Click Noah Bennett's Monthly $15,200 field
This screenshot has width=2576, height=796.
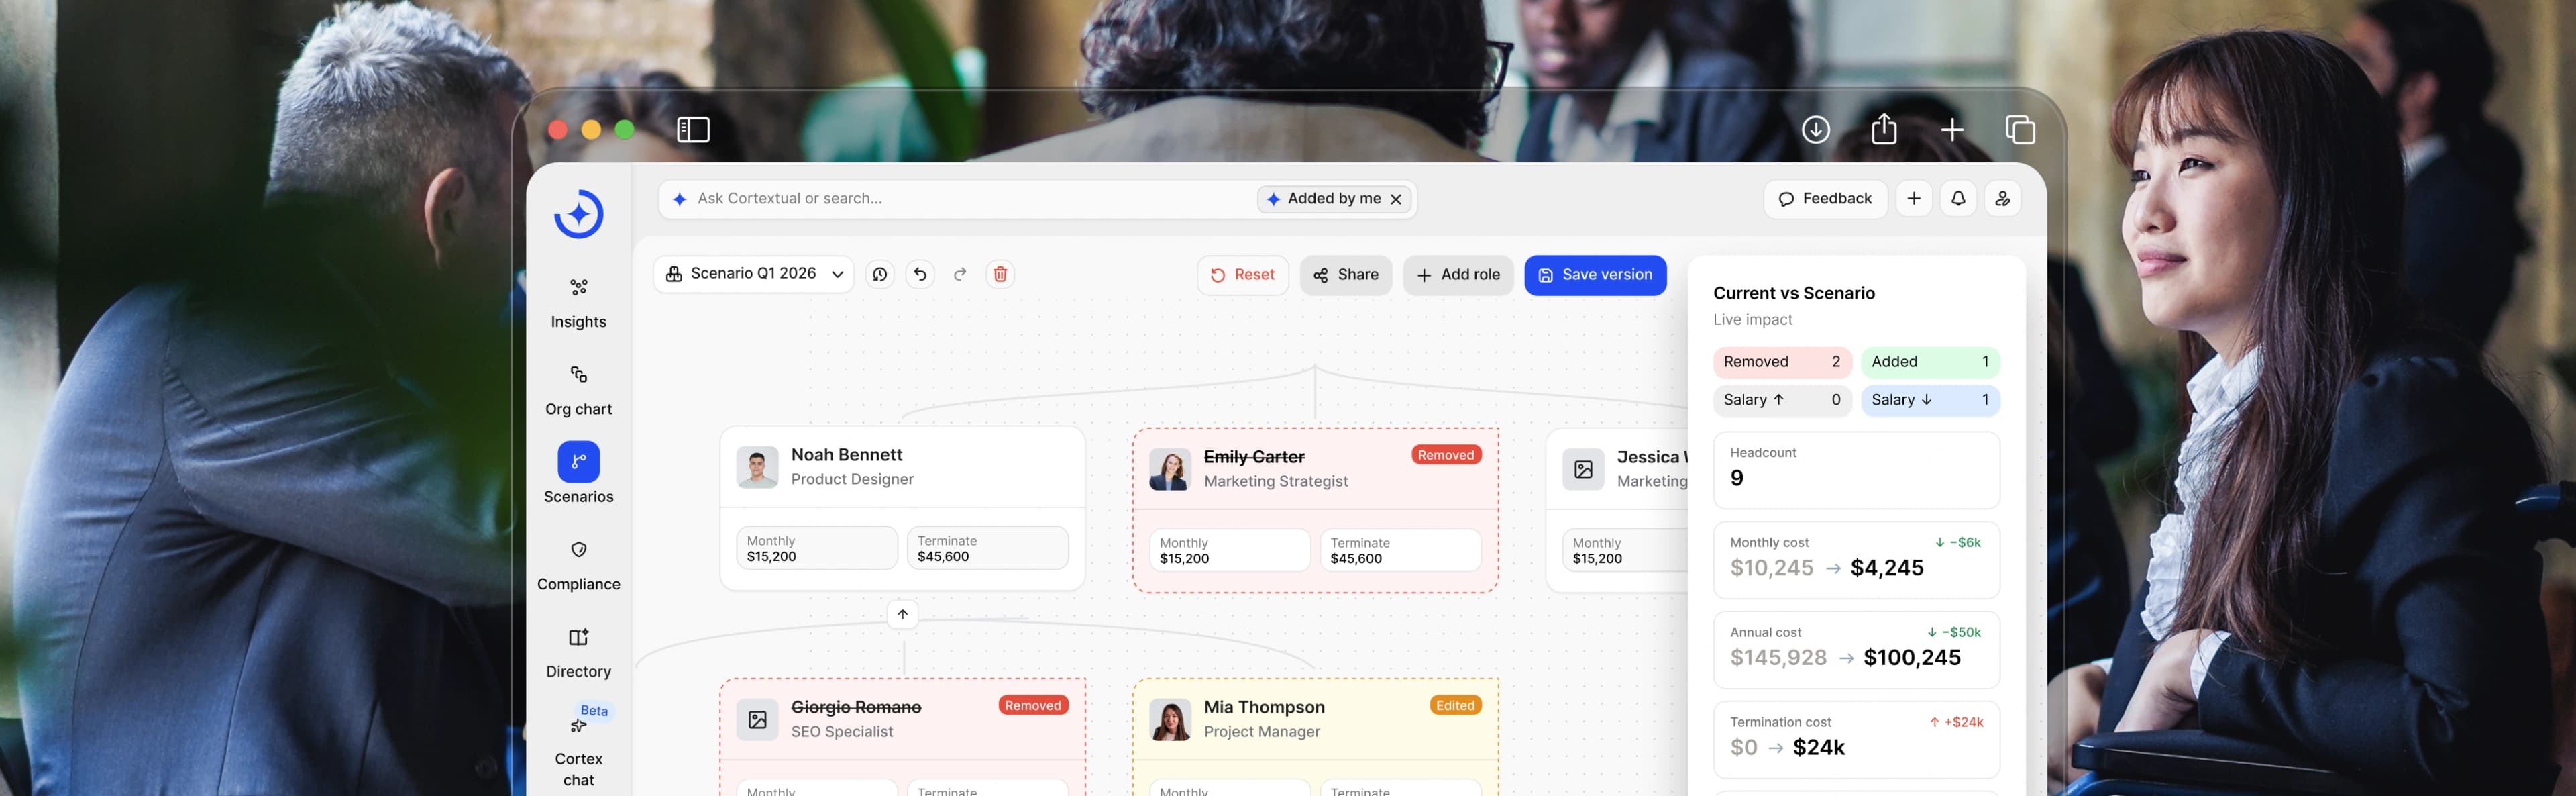(x=817, y=548)
